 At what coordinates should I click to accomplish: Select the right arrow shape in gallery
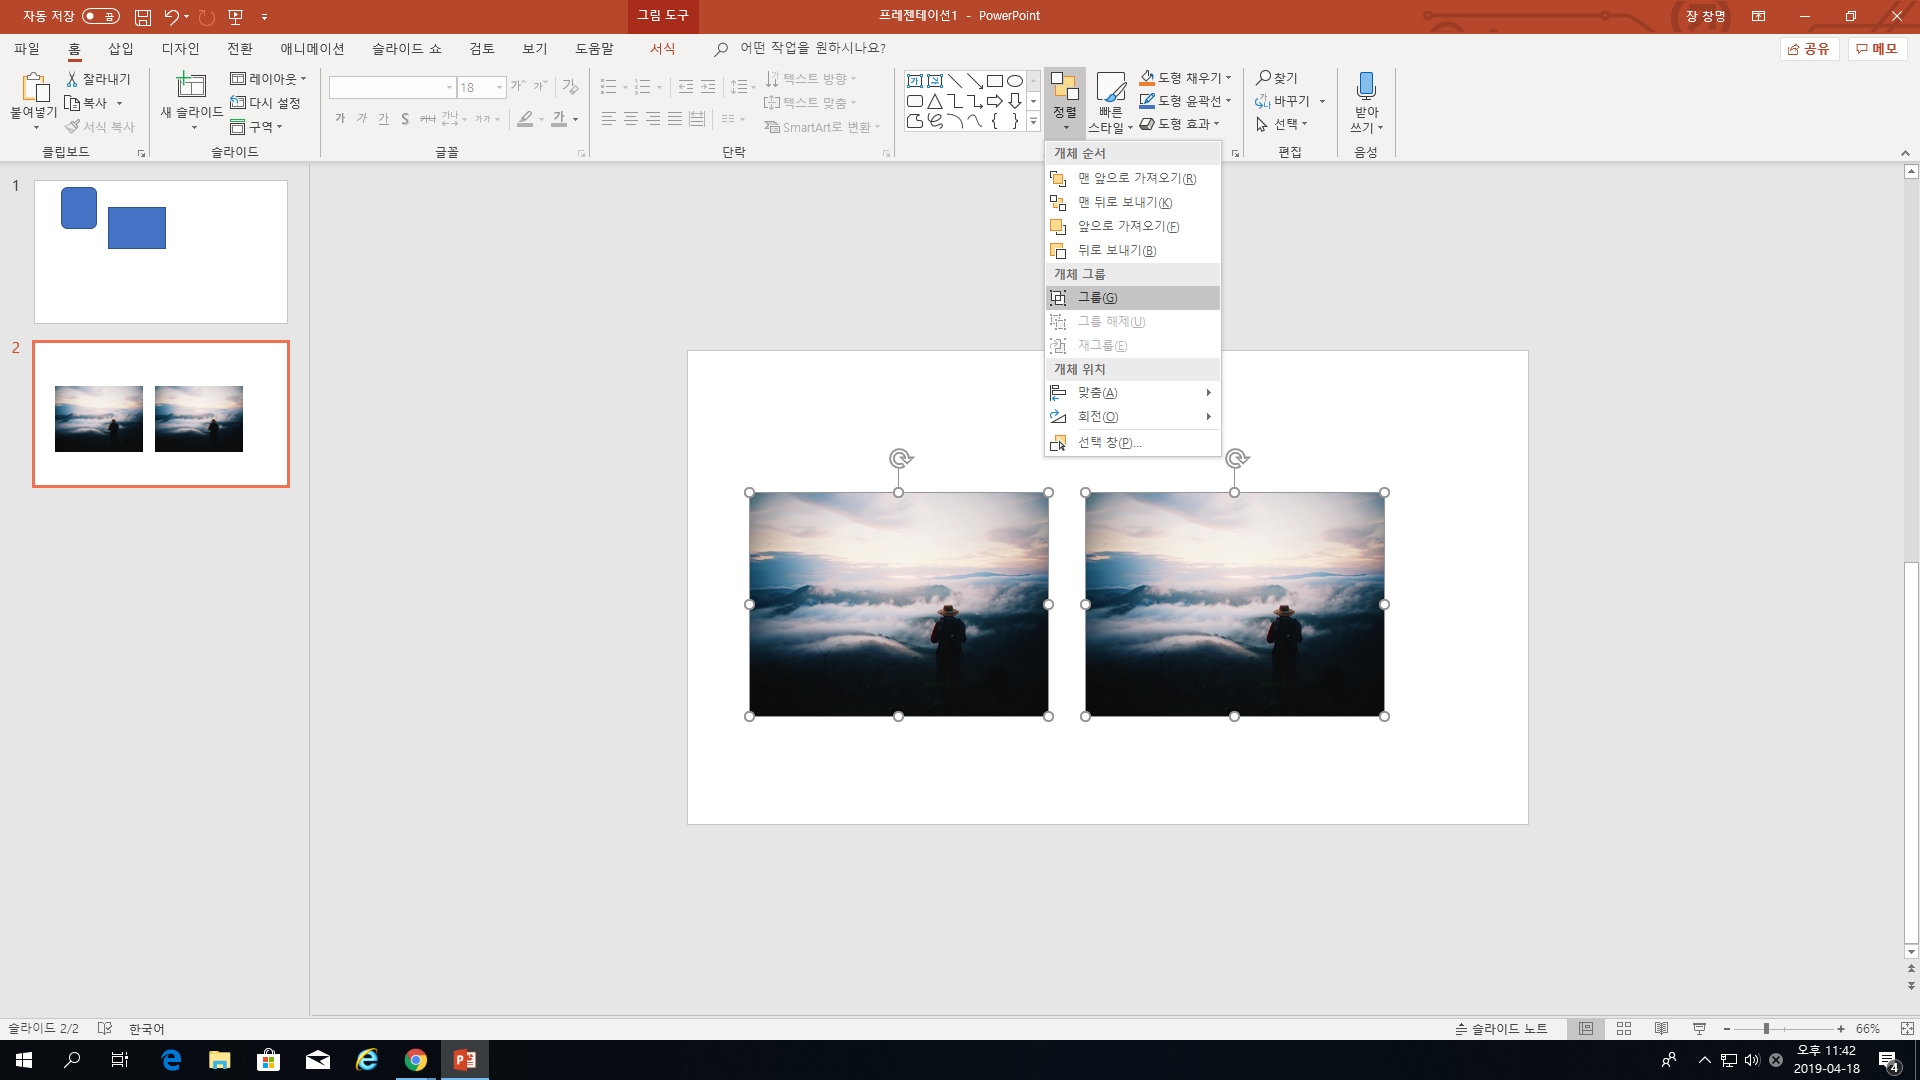click(x=995, y=101)
